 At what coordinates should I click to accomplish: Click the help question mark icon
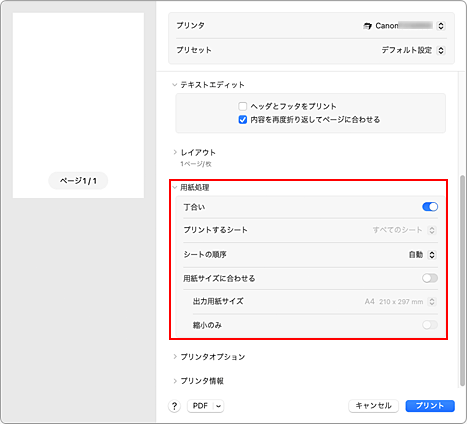[174, 406]
